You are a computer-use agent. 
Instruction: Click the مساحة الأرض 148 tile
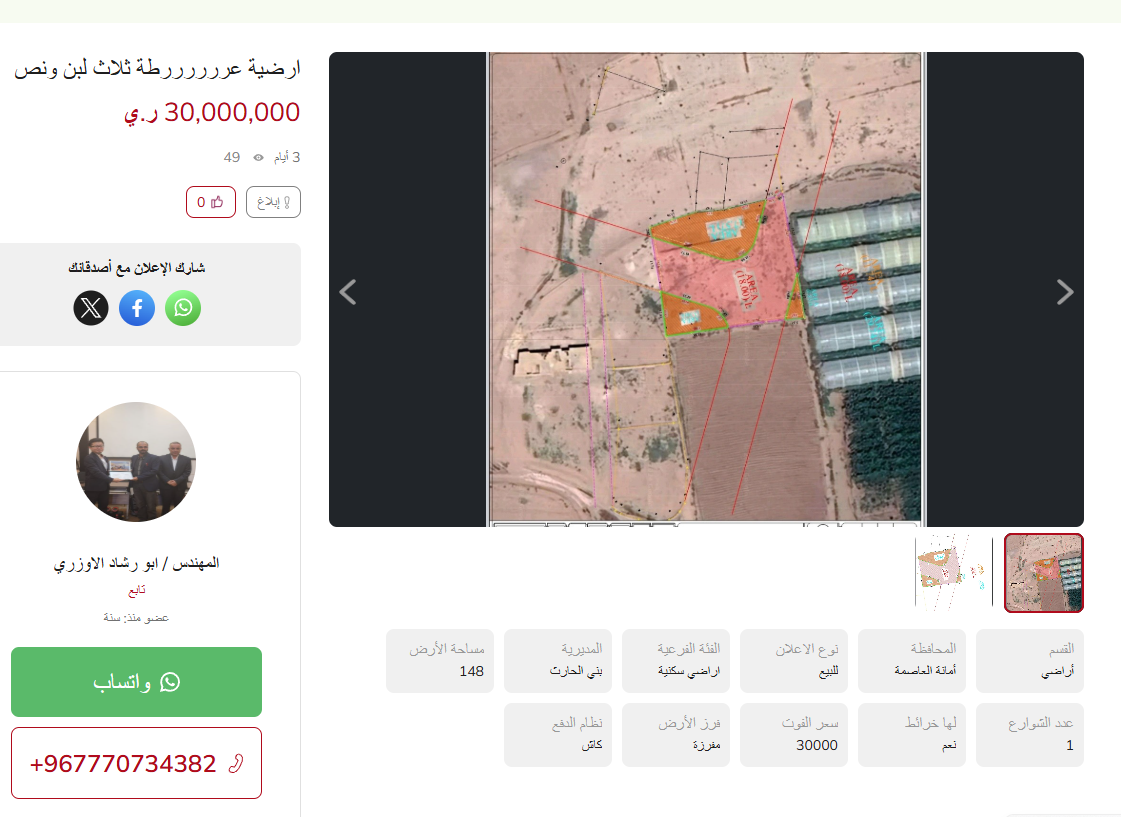(440, 661)
